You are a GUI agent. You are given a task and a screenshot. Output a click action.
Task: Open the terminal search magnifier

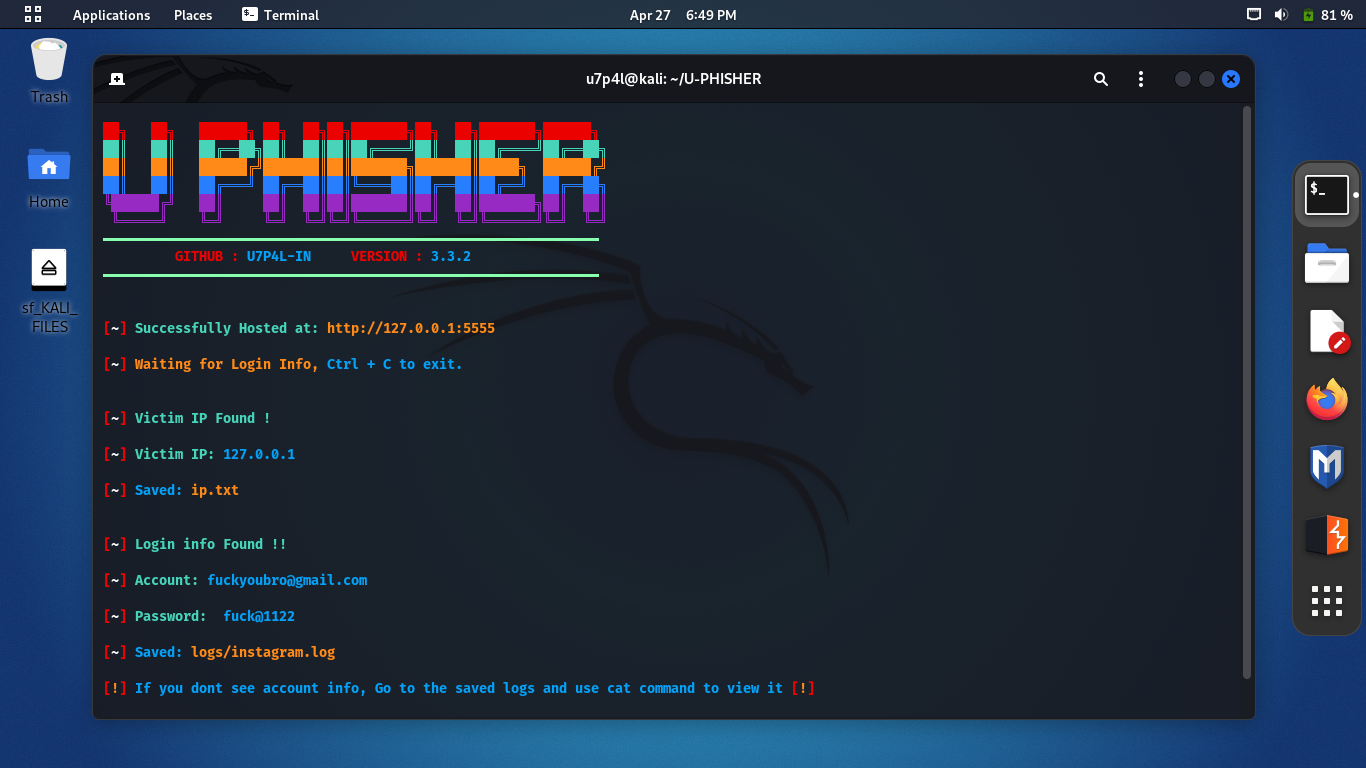(x=1101, y=79)
